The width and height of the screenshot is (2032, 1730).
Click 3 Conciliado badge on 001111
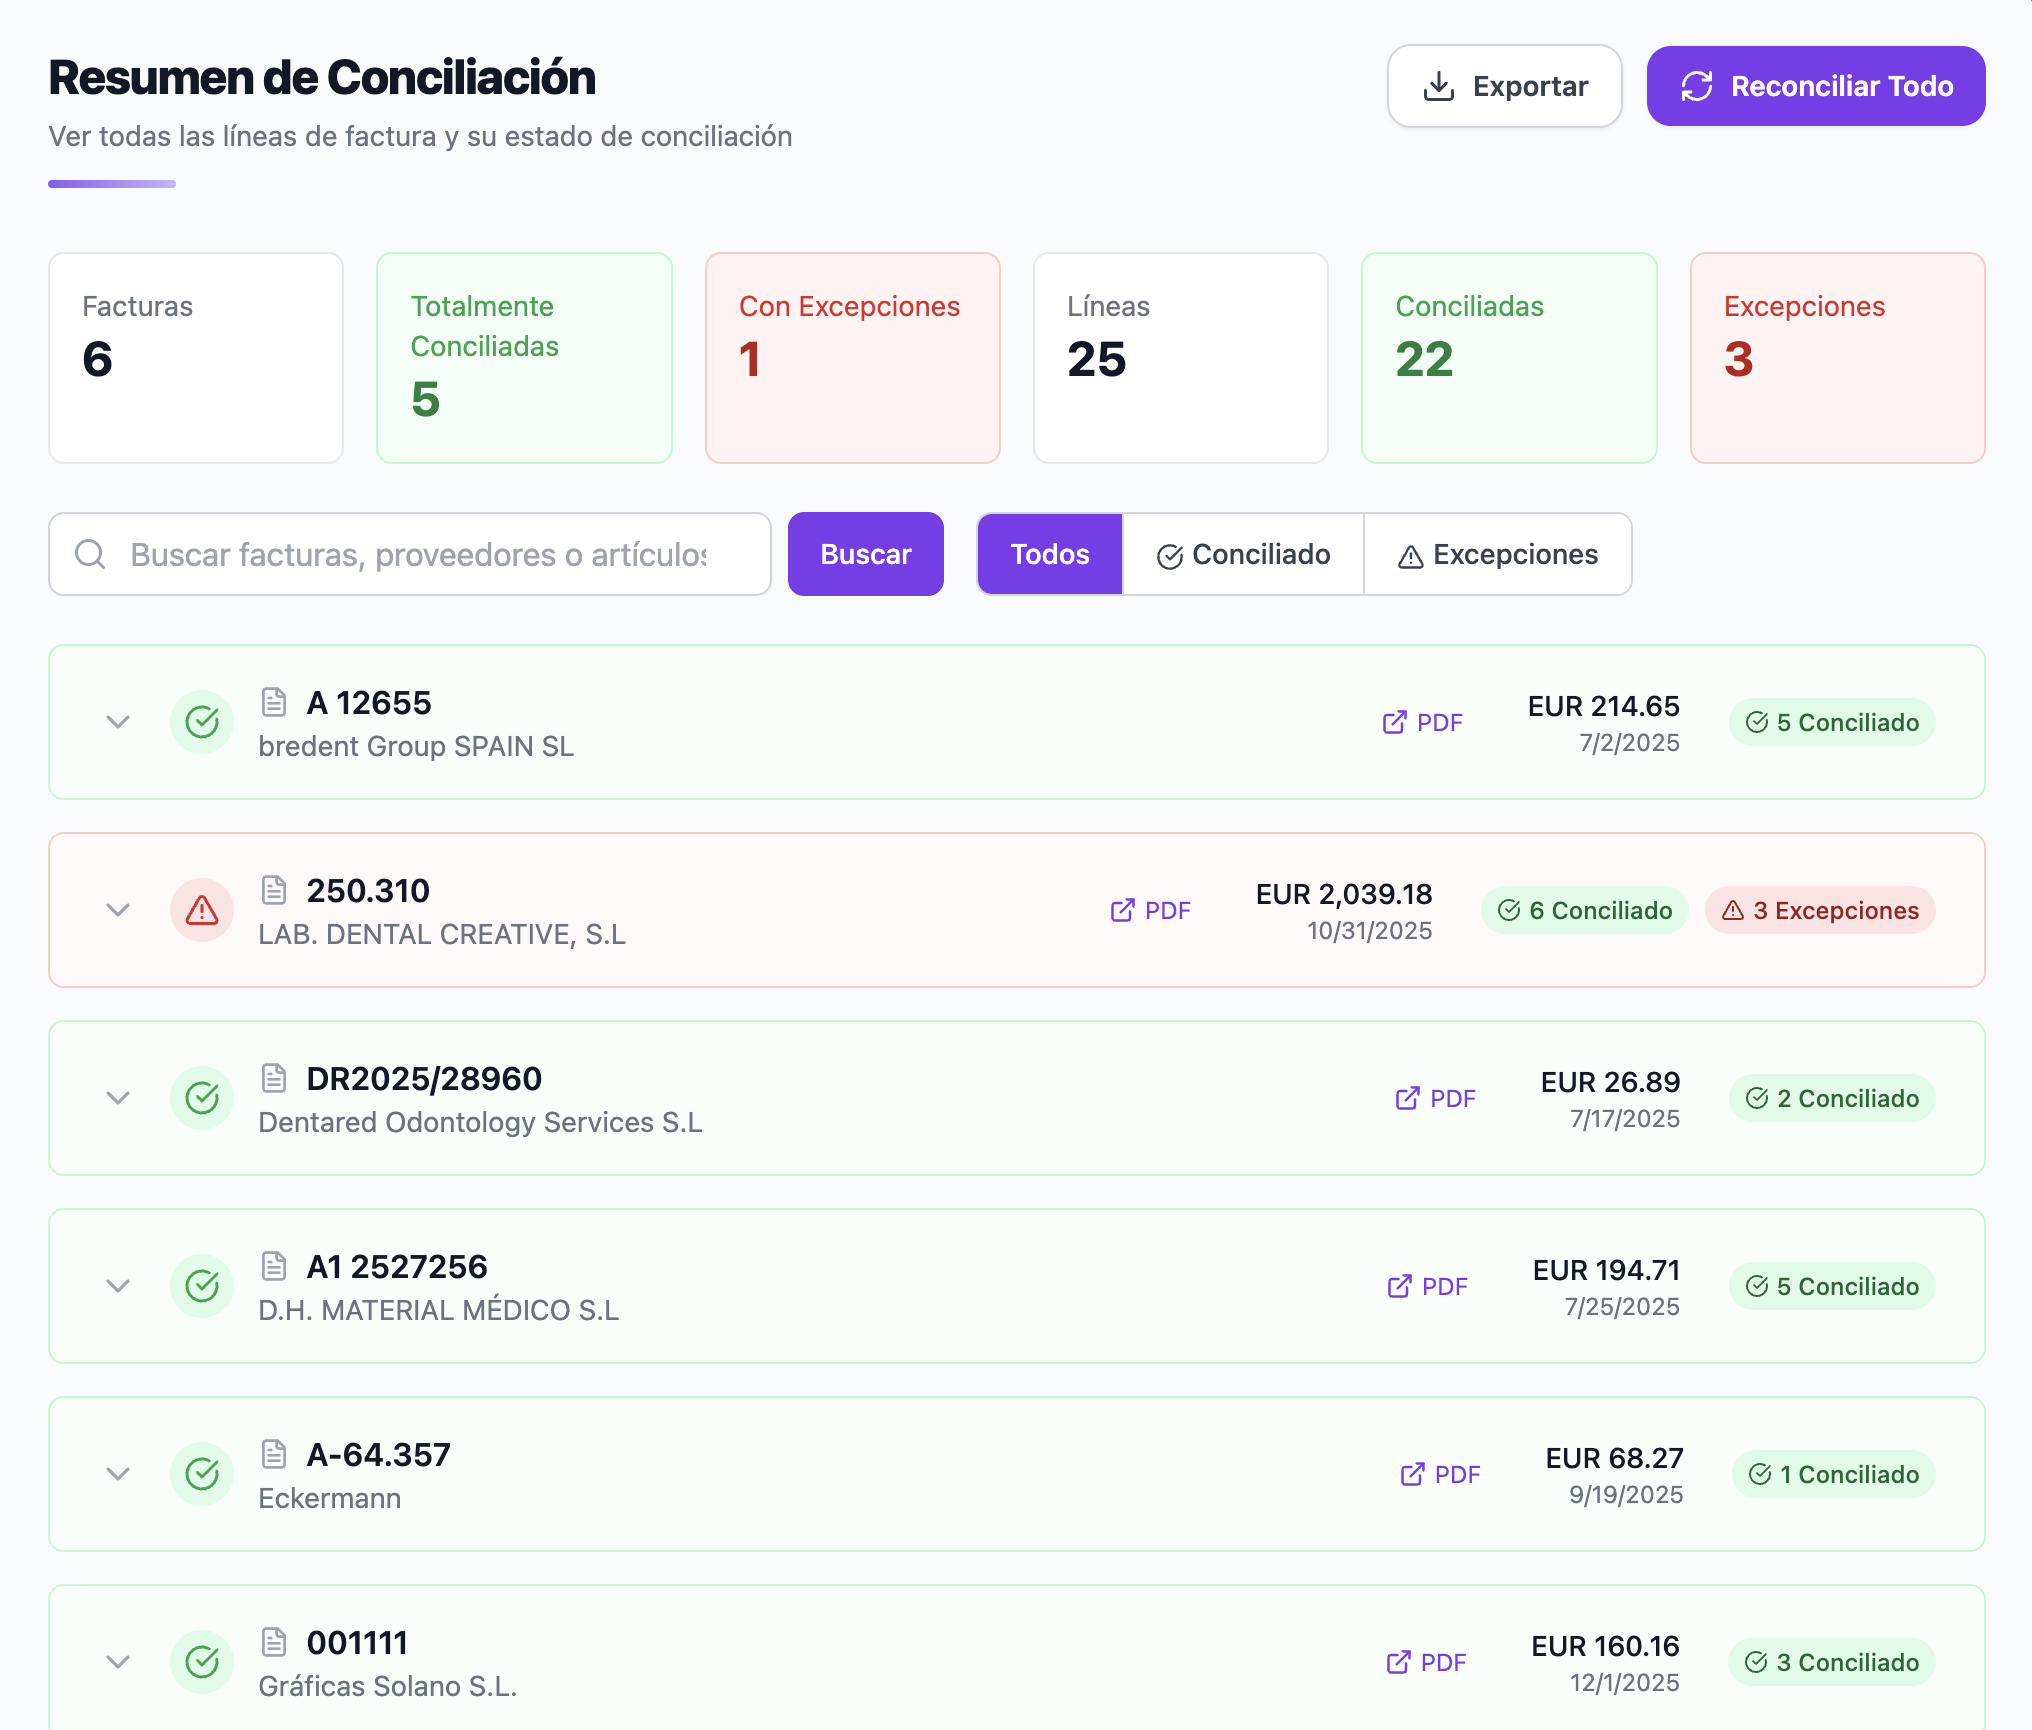point(1832,1662)
